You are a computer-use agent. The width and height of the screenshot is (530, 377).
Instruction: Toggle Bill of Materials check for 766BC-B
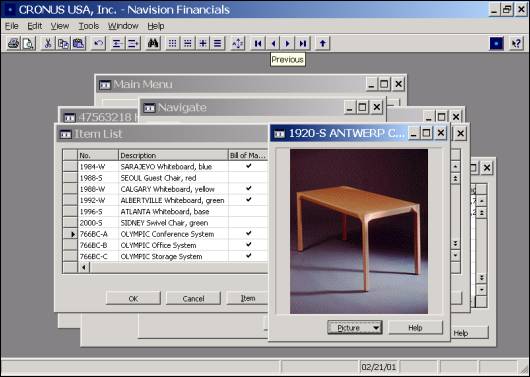[x=249, y=244]
